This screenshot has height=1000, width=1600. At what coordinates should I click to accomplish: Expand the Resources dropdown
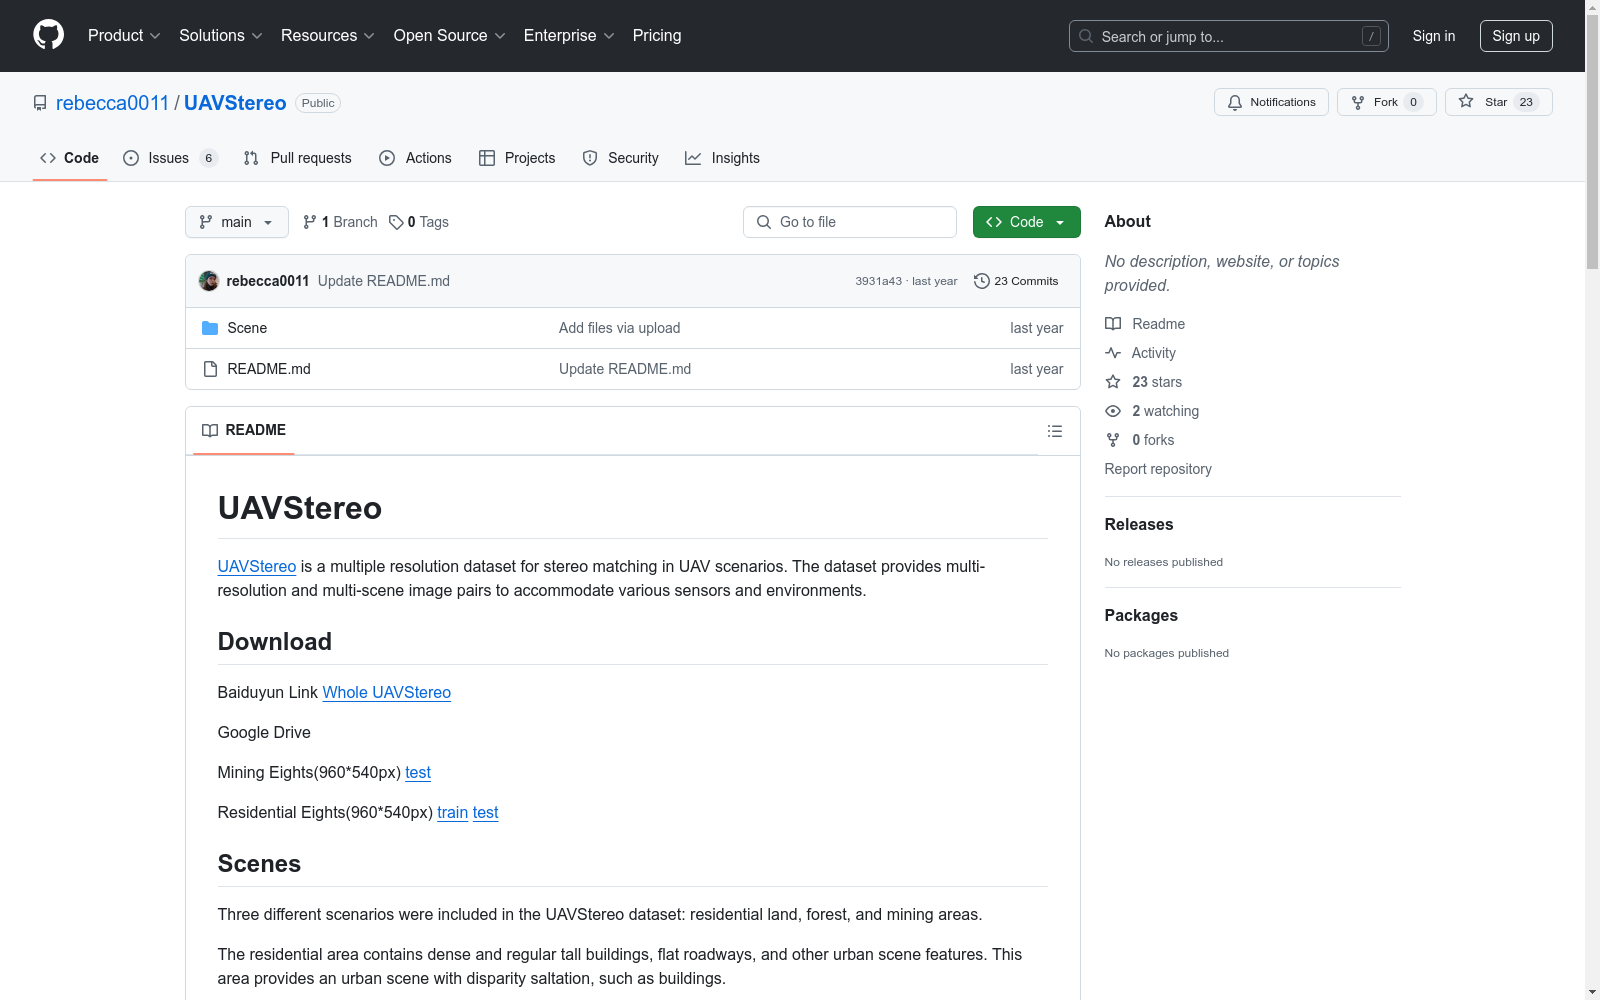point(328,36)
